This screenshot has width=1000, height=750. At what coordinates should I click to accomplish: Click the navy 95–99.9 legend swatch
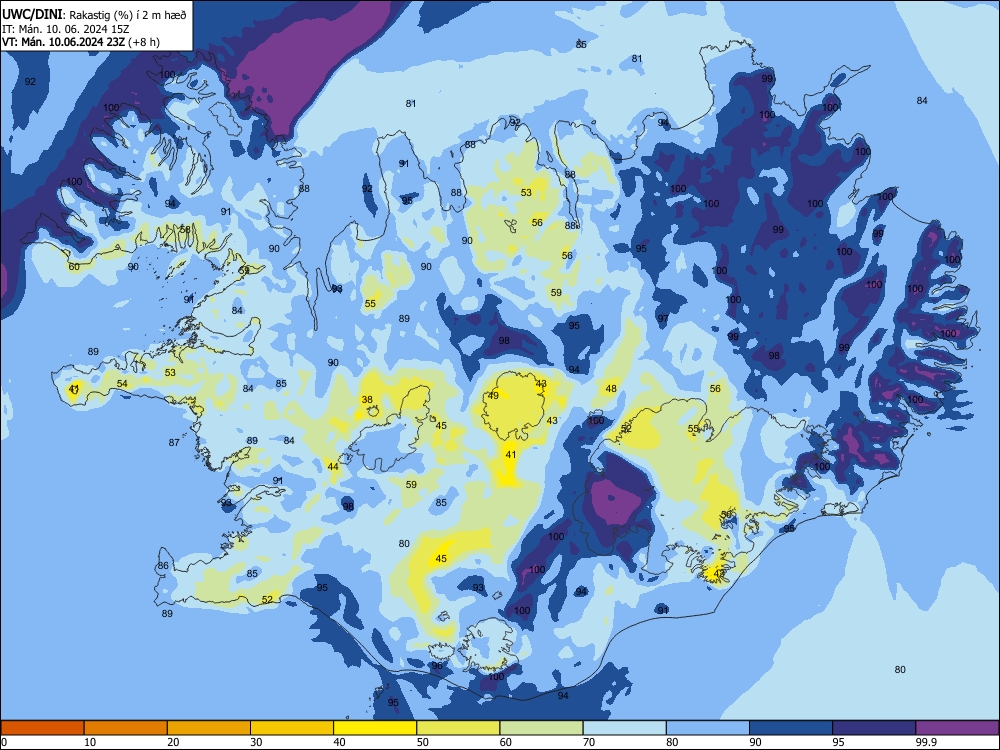coord(874,728)
